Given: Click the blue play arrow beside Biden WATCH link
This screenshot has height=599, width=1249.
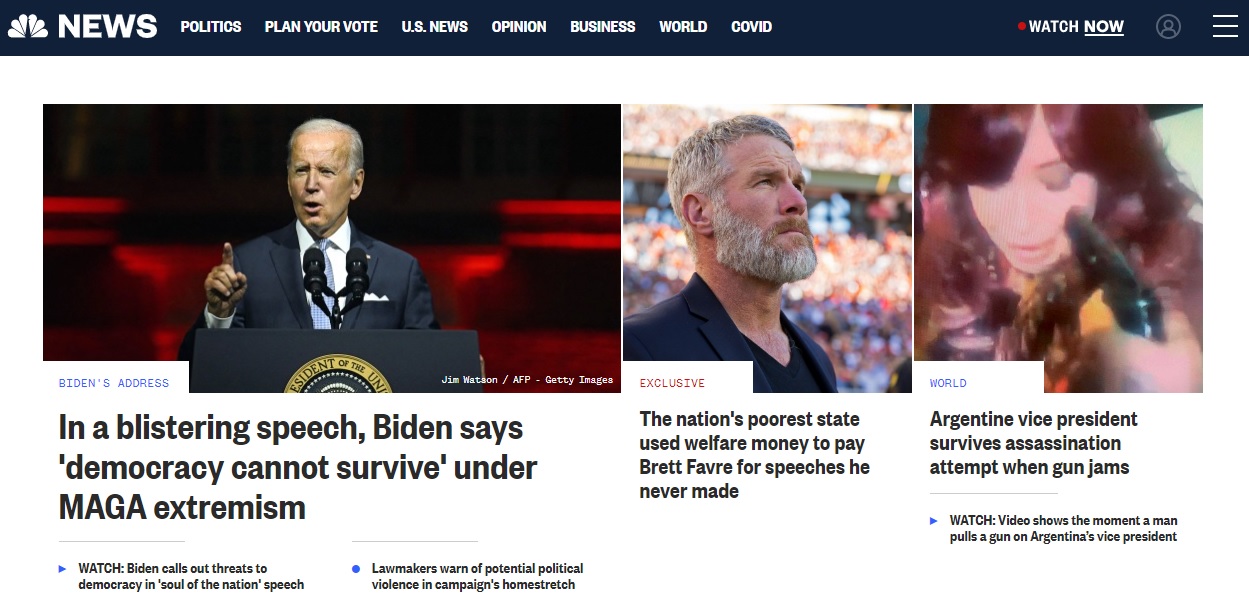Looking at the screenshot, I should point(63,569).
